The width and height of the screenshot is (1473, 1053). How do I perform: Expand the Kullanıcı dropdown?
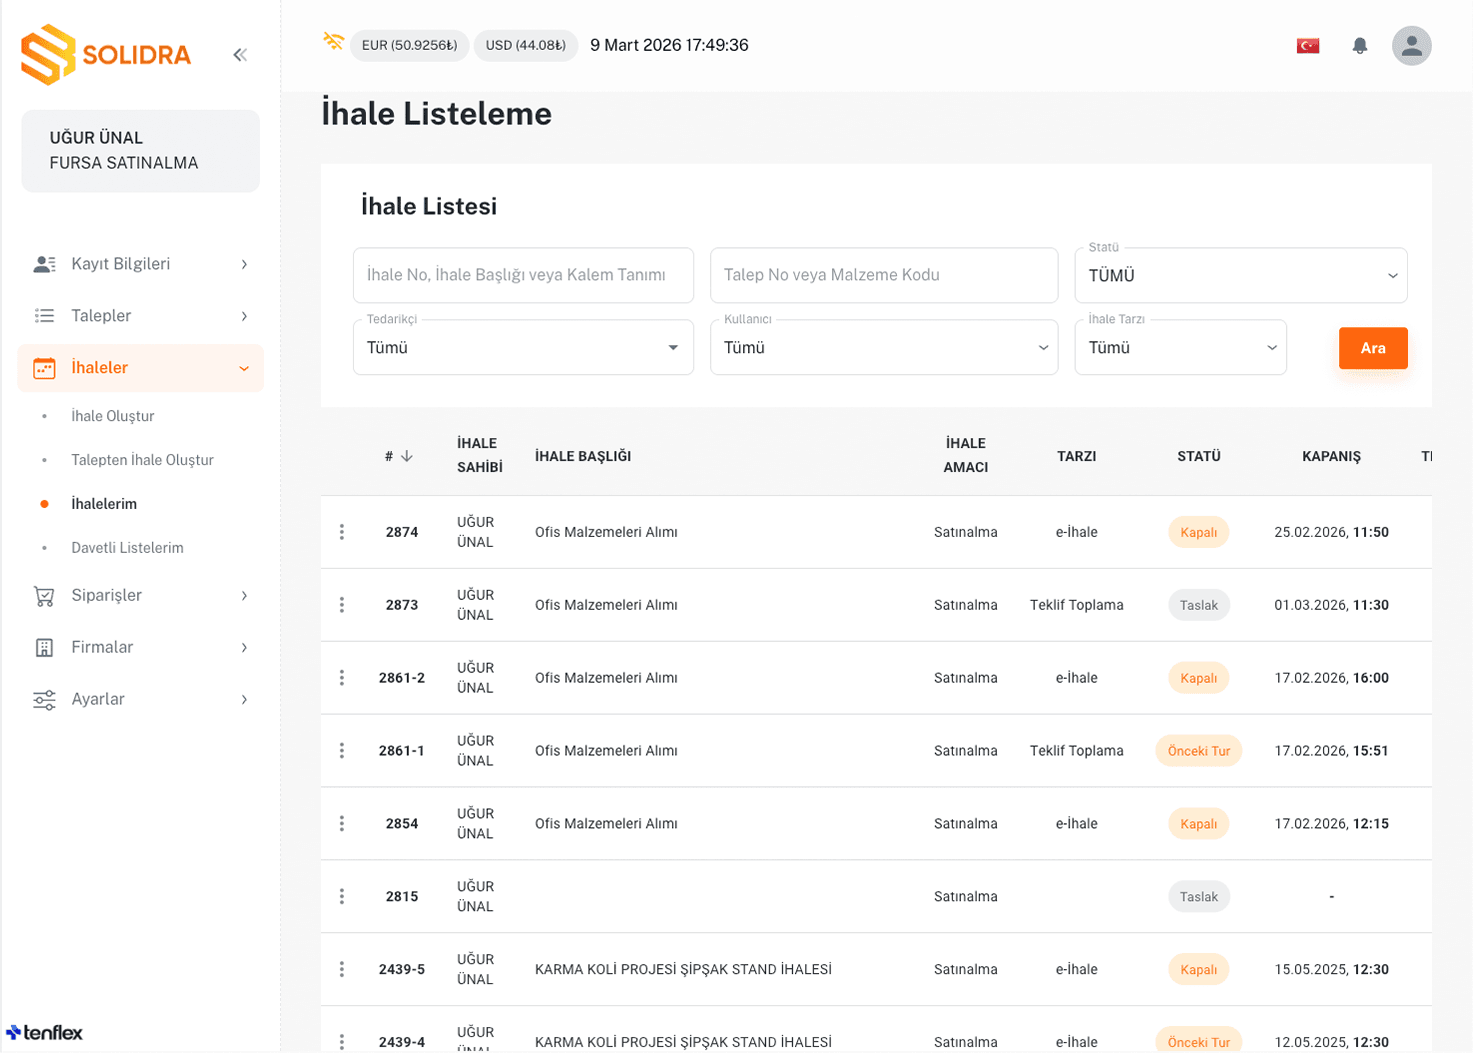(x=883, y=348)
